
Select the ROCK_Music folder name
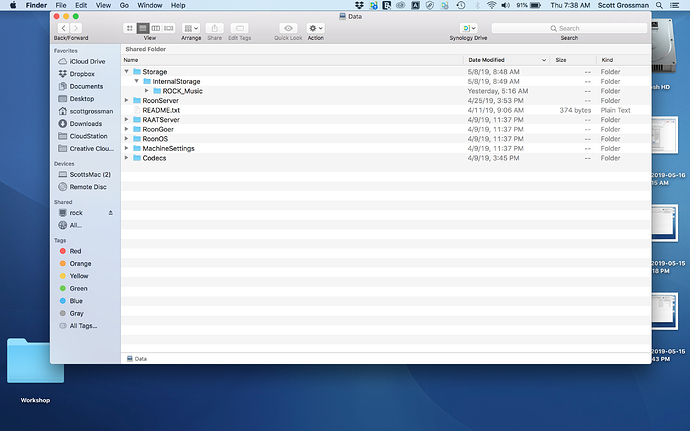click(183, 91)
